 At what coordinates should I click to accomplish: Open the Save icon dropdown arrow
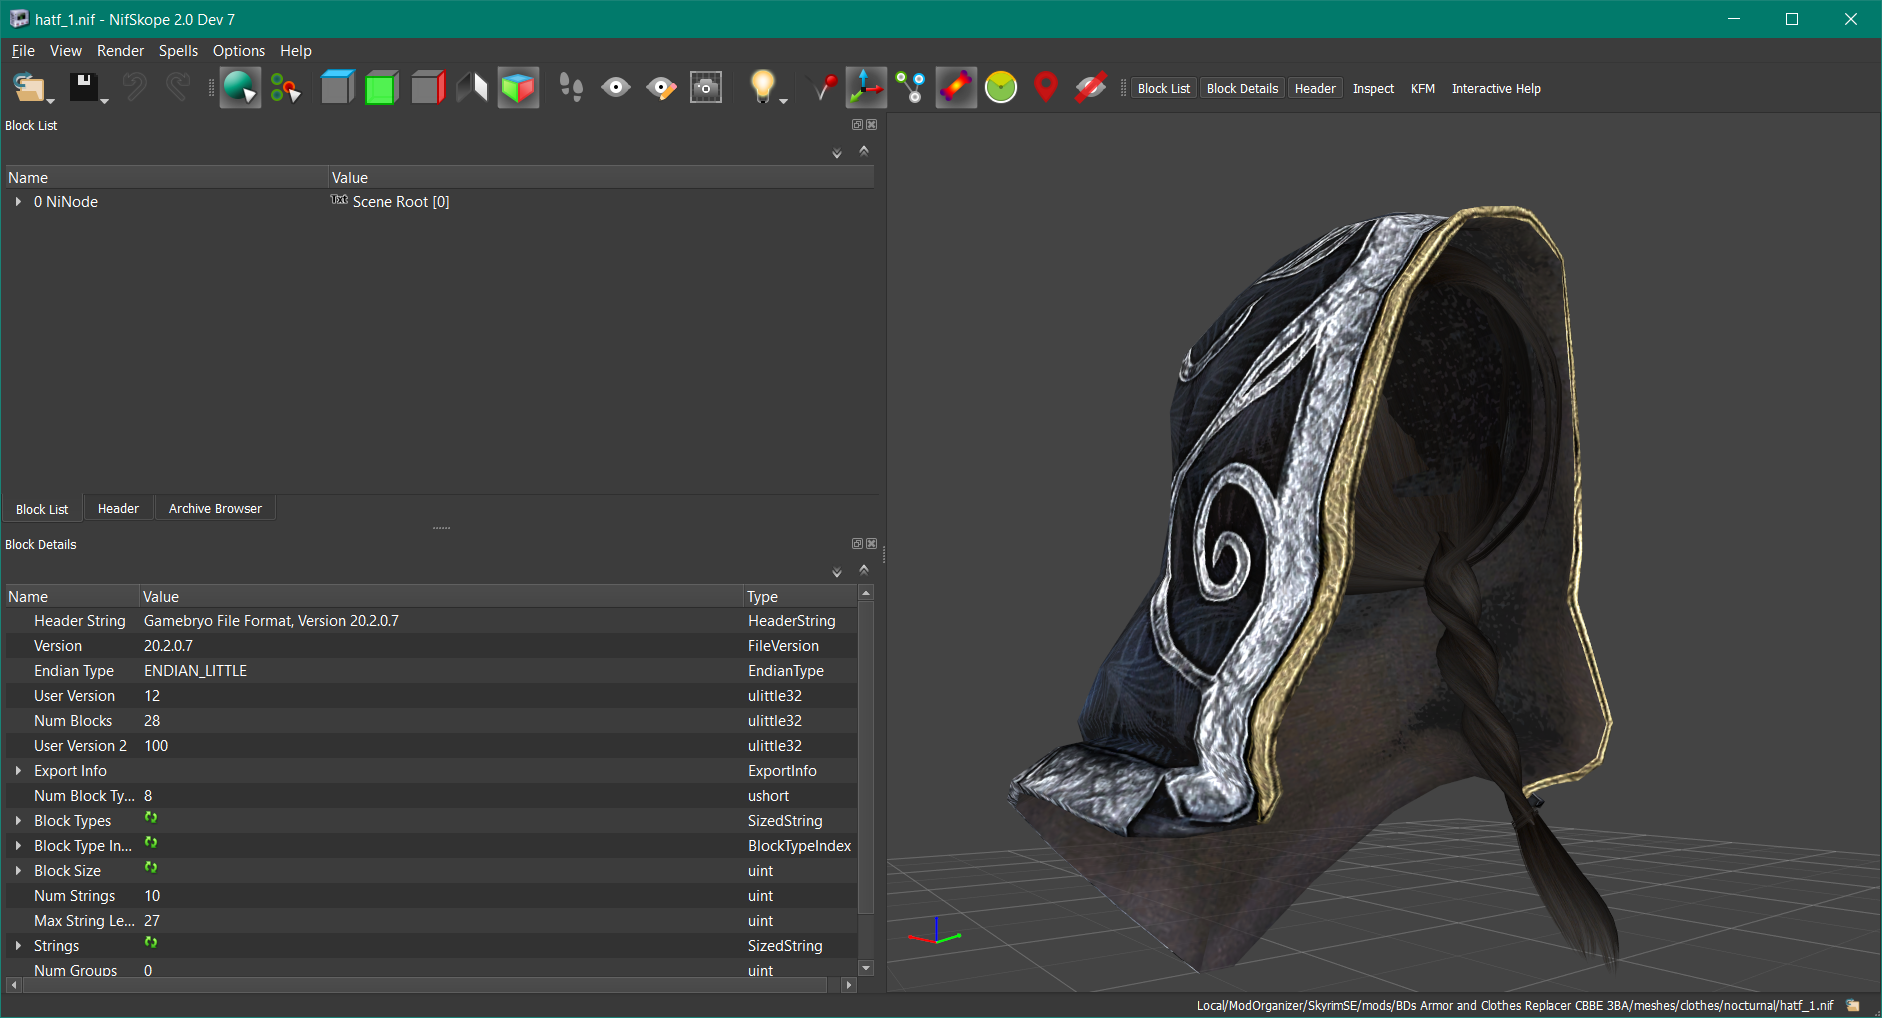pyautogui.click(x=104, y=101)
